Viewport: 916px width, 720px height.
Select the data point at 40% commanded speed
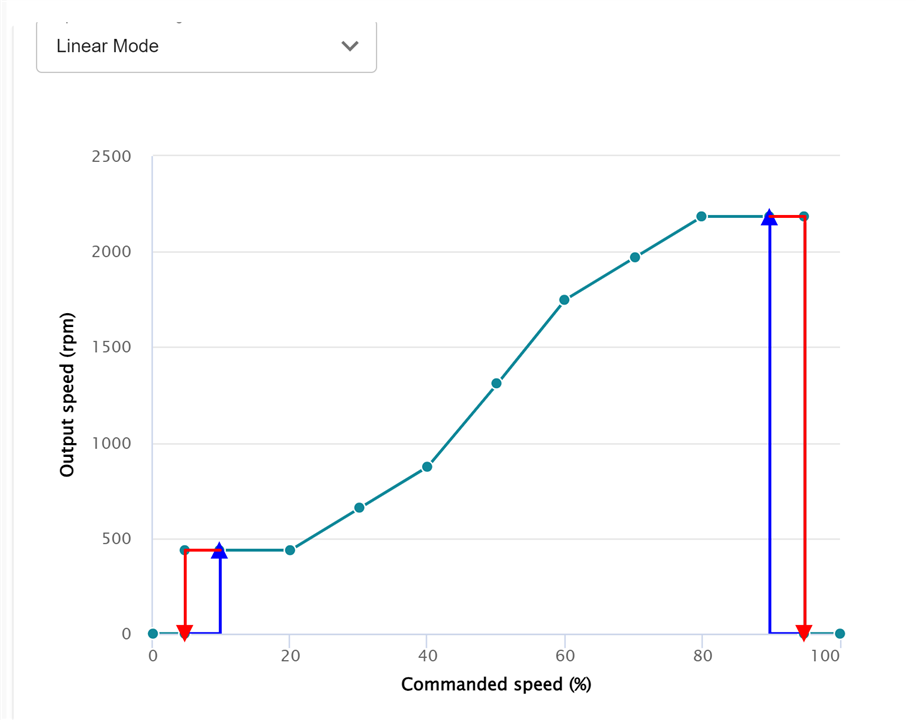[x=427, y=467]
